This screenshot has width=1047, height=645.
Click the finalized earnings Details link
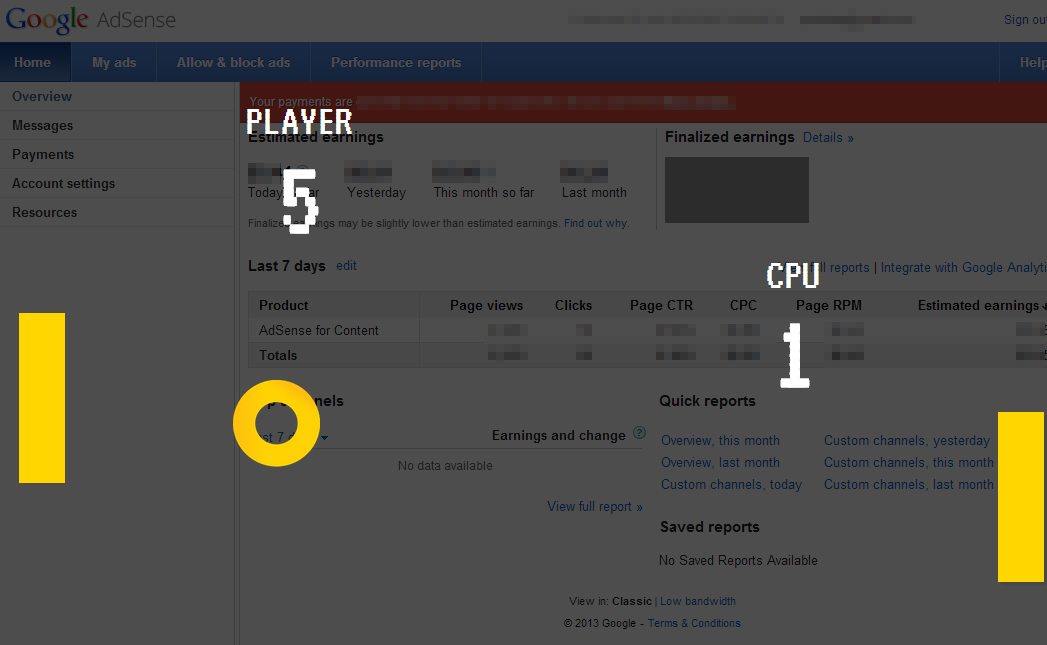[827, 137]
